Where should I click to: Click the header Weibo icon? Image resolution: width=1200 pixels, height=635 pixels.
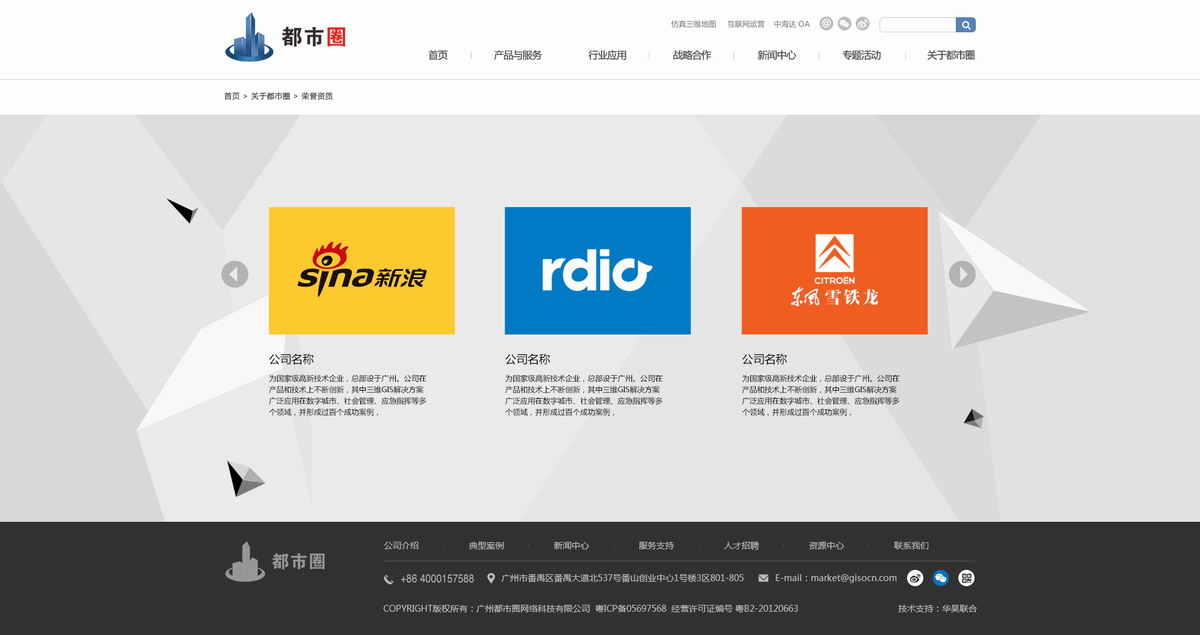tap(862, 24)
